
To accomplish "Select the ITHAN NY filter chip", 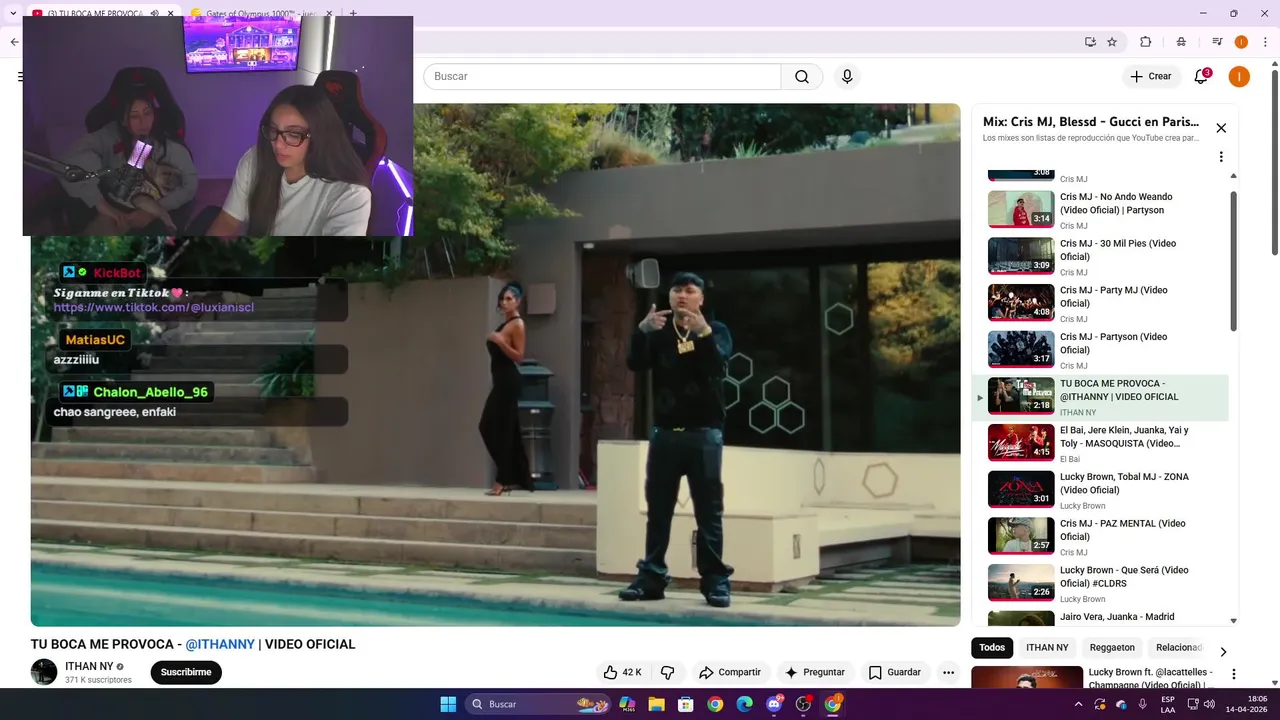I will tap(1047, 647).
